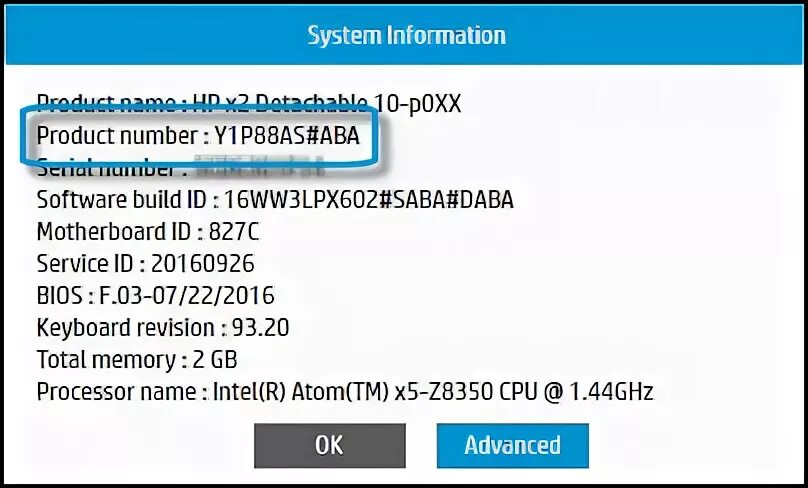Viewport: 808px width, 488px height.
Task: Click the x5-Z8350 processor model text
Action: (444, 392)
